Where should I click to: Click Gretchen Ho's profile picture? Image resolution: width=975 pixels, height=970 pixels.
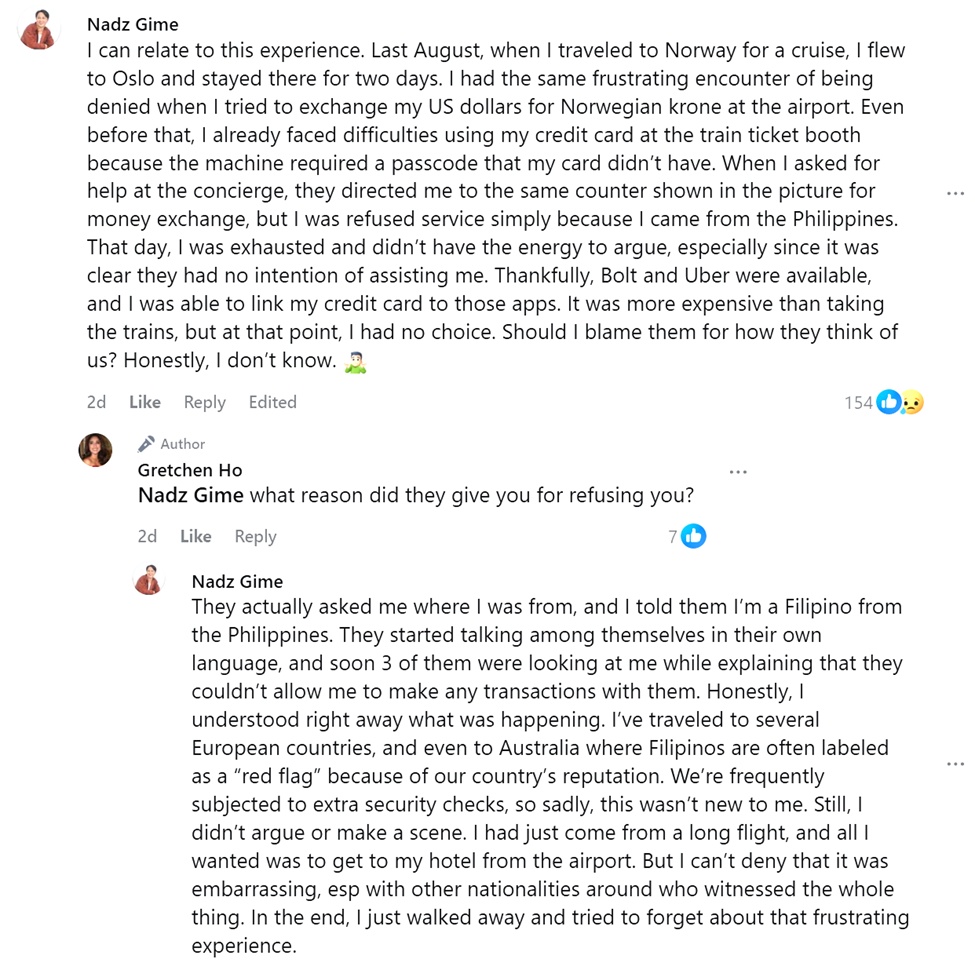[95, 450]
